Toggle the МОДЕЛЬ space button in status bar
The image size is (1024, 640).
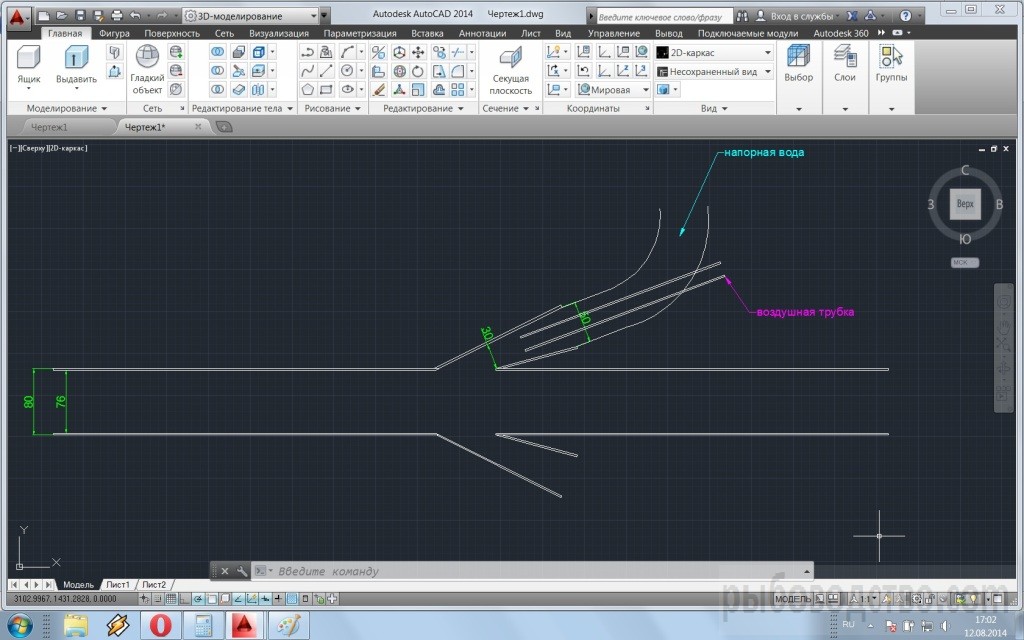[793, 599]
